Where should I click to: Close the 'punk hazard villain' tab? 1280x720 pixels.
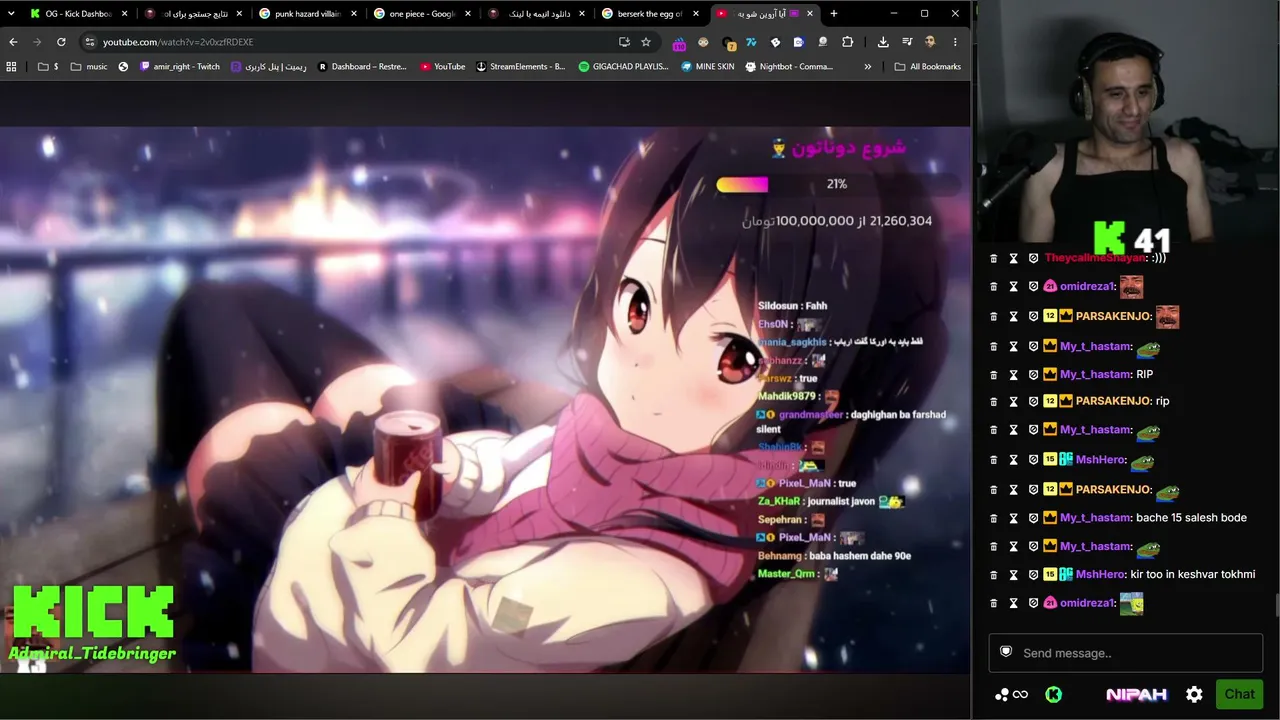coord(353,14)
